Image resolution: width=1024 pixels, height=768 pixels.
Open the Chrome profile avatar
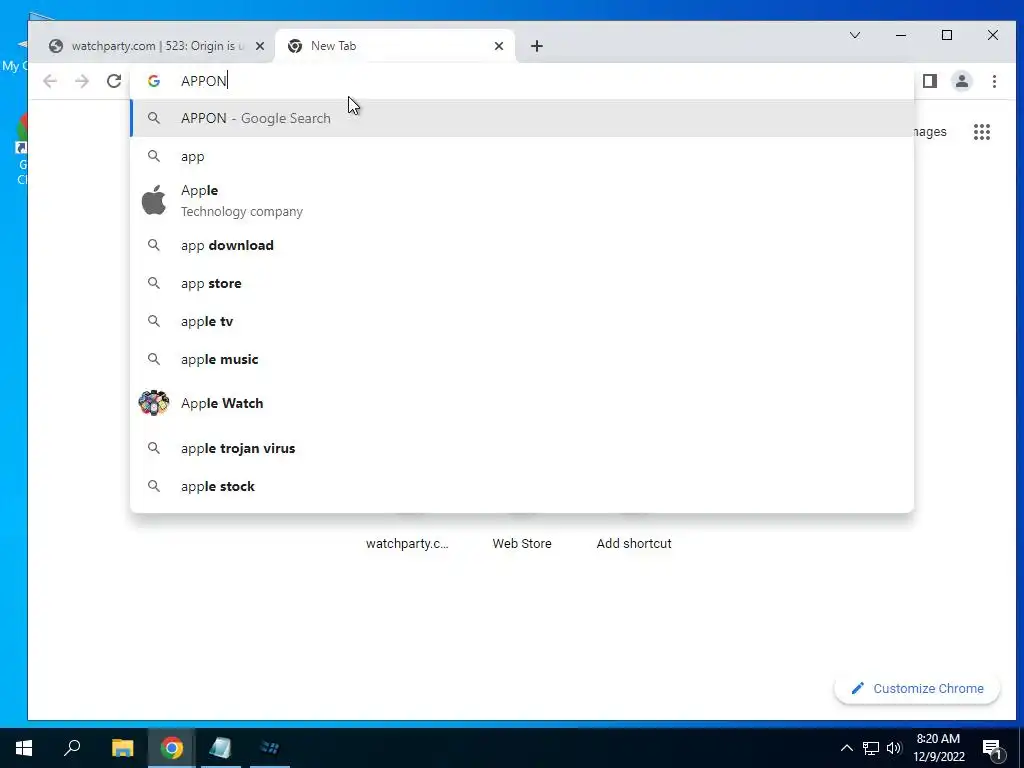(x=962, y=81)
